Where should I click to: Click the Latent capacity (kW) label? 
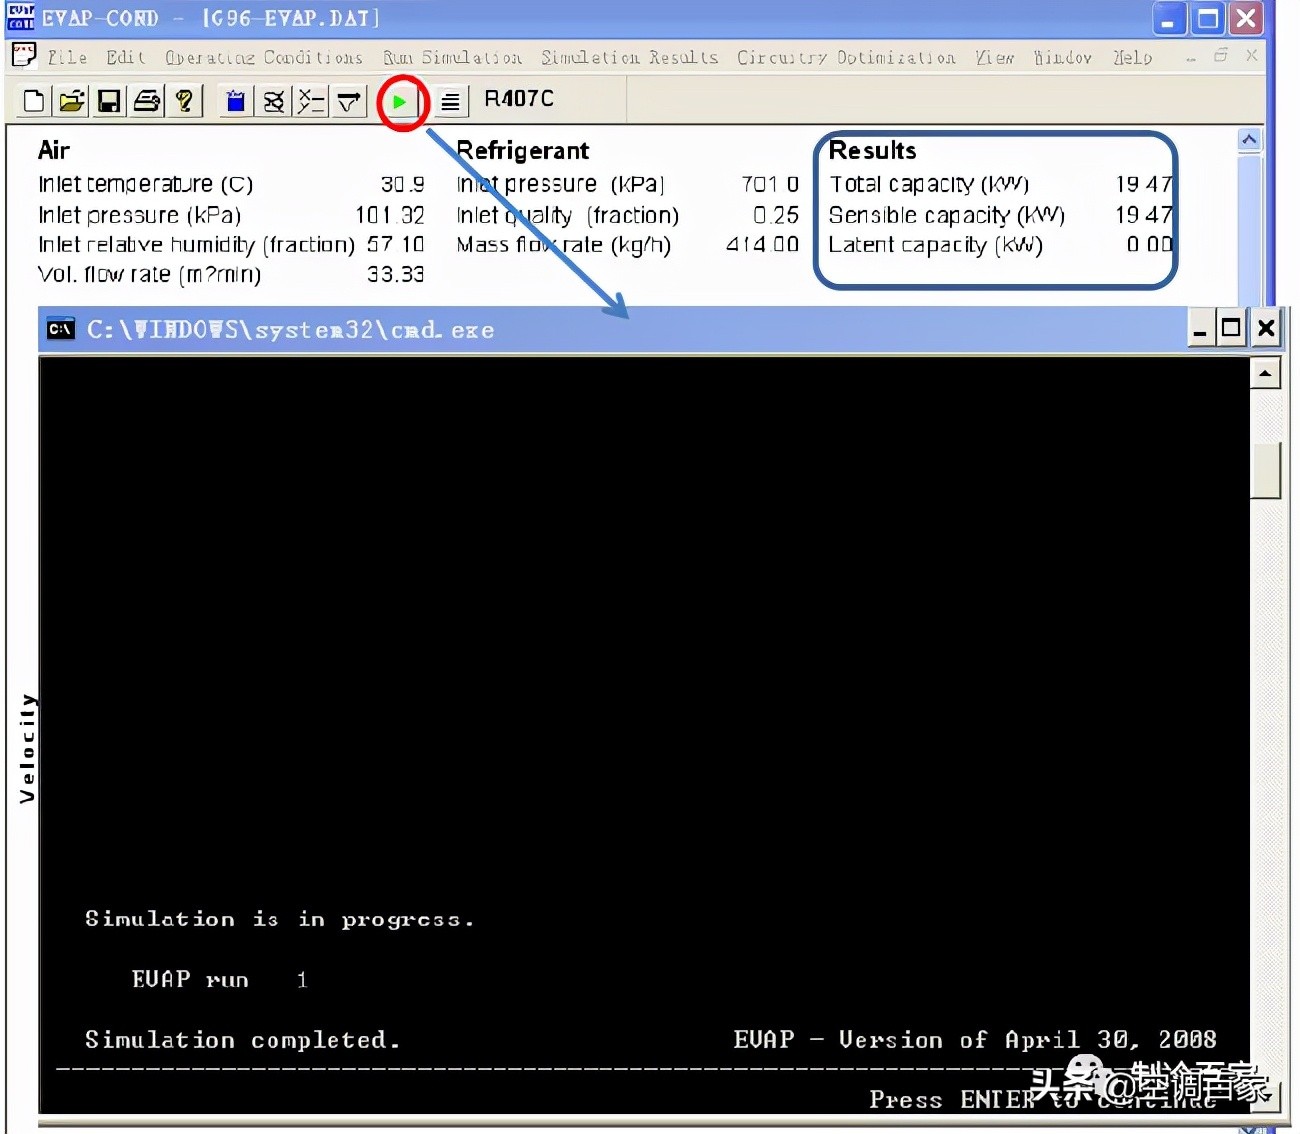936,245
